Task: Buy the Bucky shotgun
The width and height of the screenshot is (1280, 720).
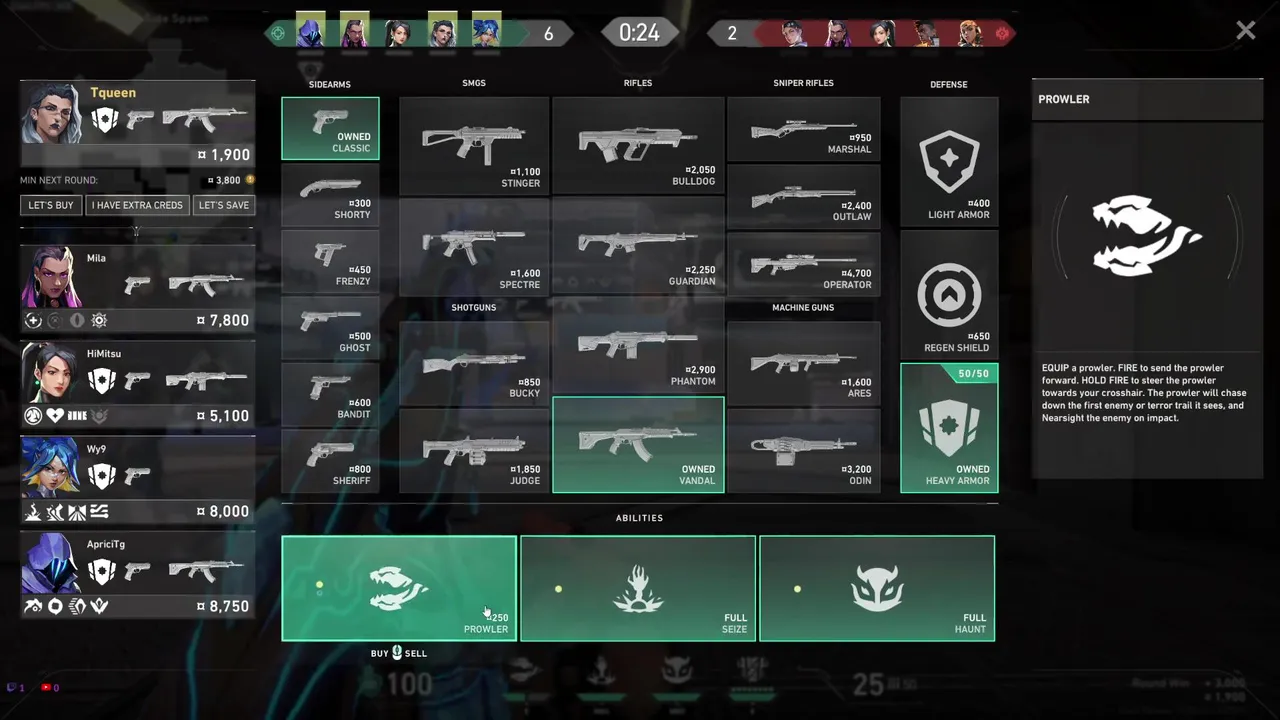Action: (x=474, y=362)
